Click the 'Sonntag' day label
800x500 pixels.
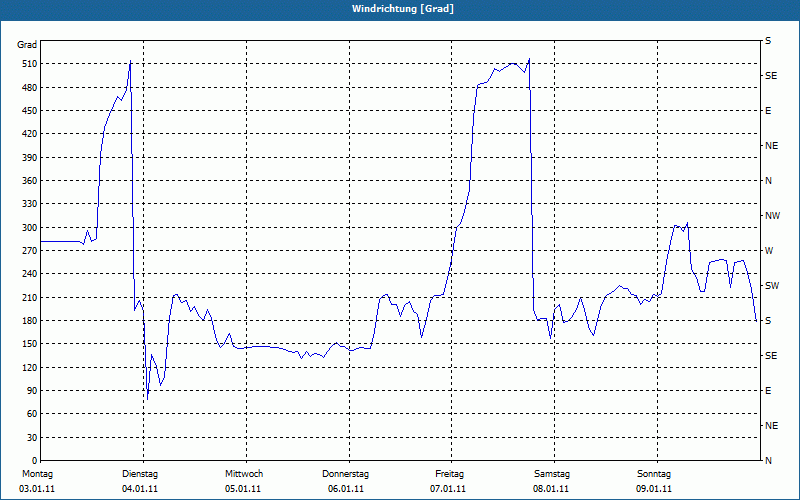[654, 474]
